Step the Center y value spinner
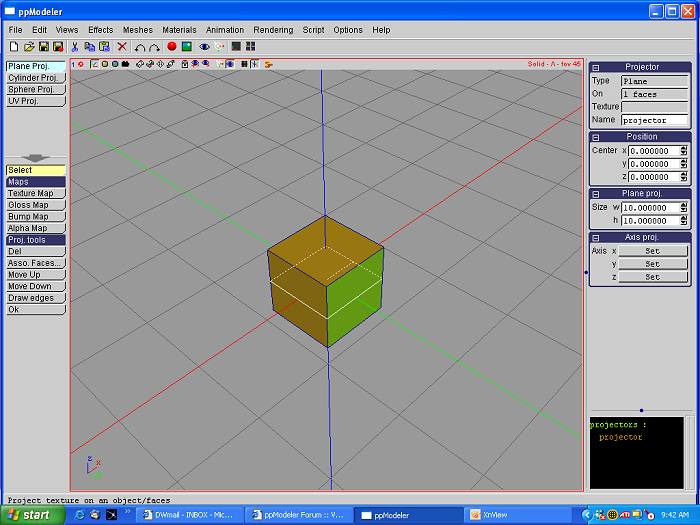The height and width of the screenshot is (525, 700). 684,164
